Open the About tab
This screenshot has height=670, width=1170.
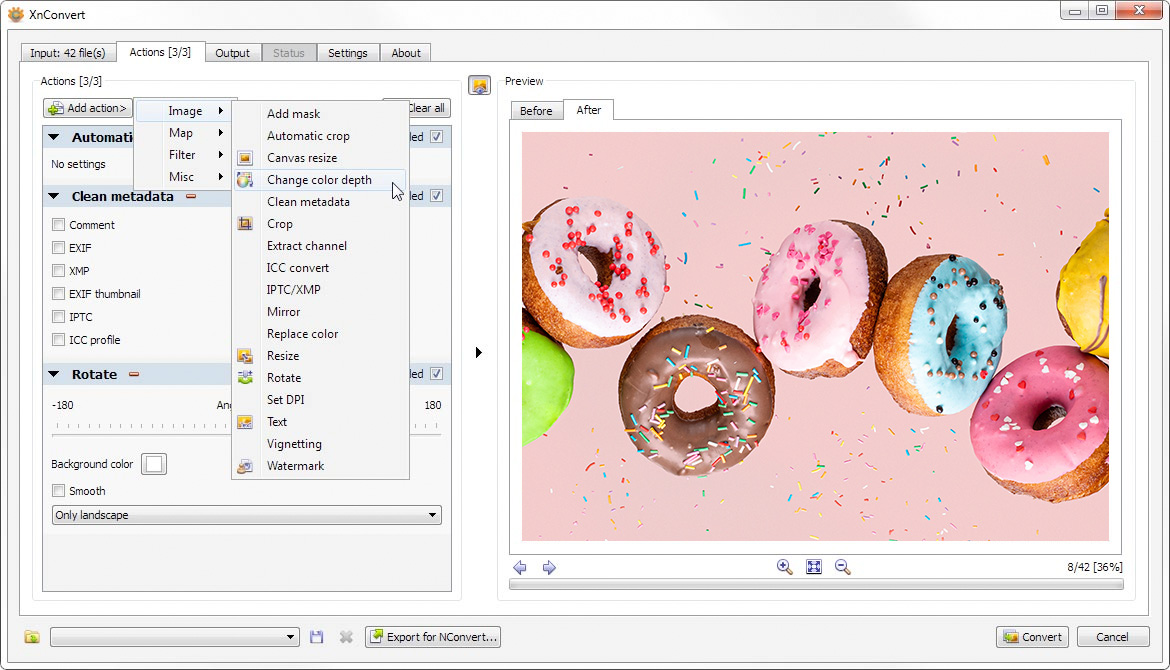tap(406, 53)
